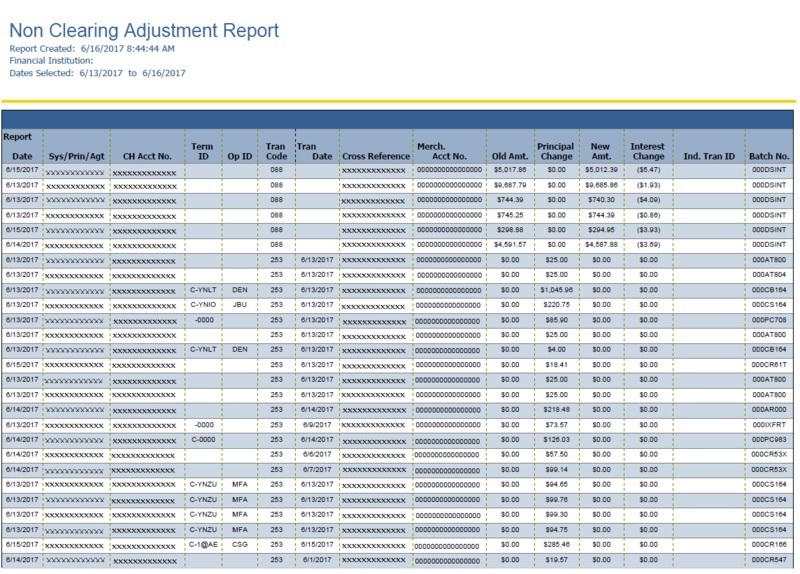Click the Interest Change column header

pos(648,151)
